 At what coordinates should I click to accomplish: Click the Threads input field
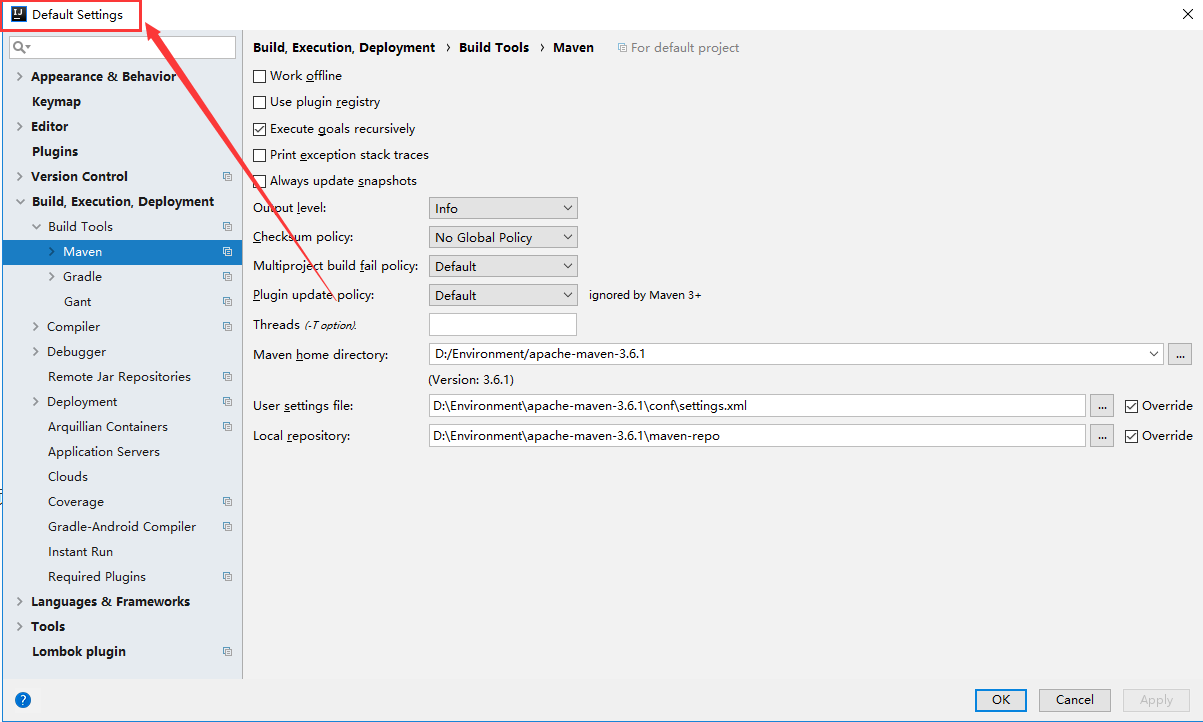tap(502, 324)
